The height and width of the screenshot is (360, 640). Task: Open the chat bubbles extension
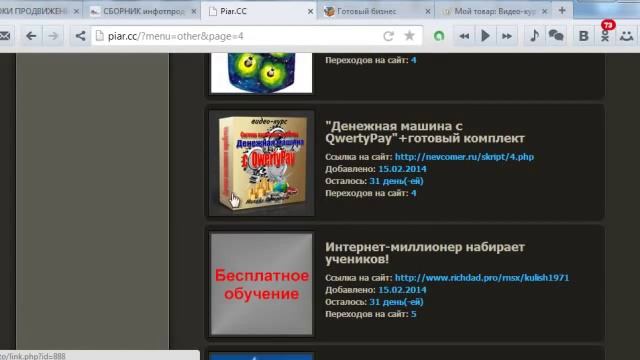pos(556,36)
